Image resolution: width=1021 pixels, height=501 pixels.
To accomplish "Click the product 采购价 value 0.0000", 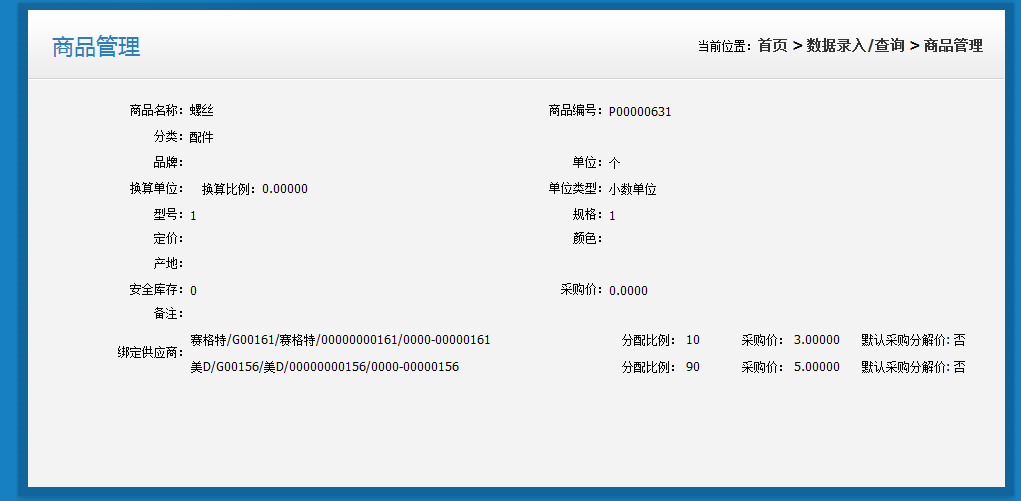I will 628,291.
